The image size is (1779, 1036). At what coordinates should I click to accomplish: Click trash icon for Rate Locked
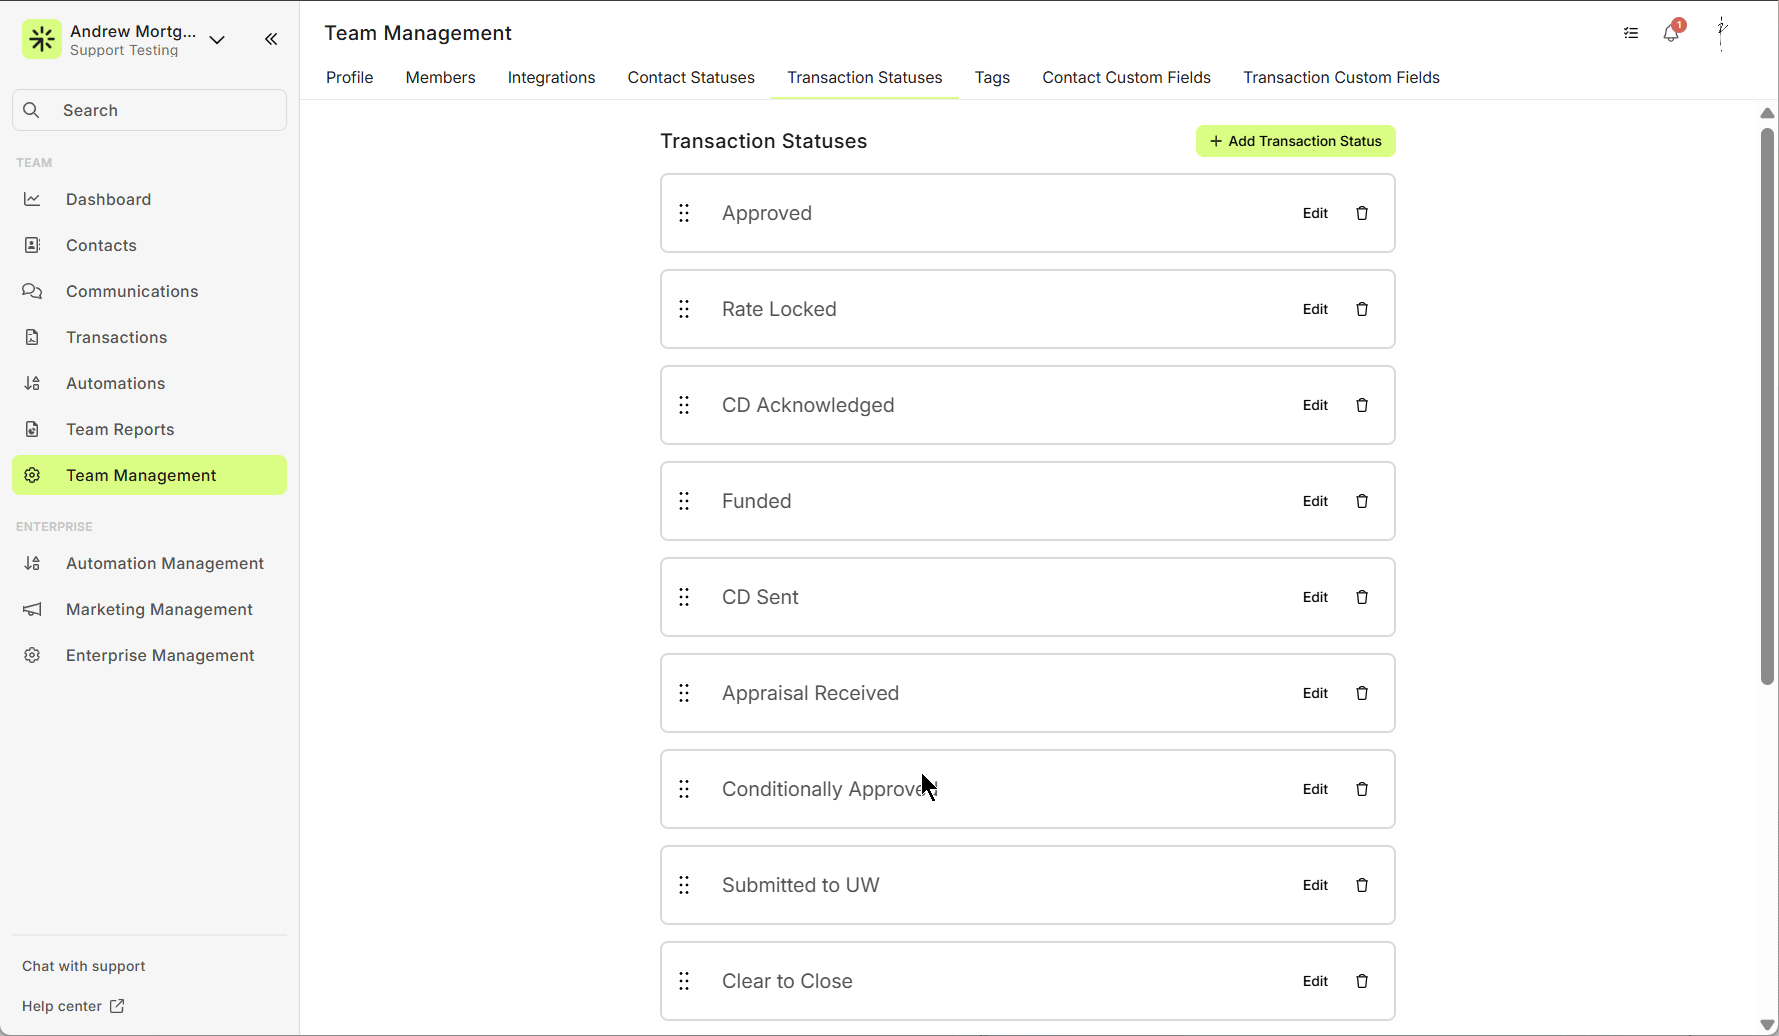1361,309
